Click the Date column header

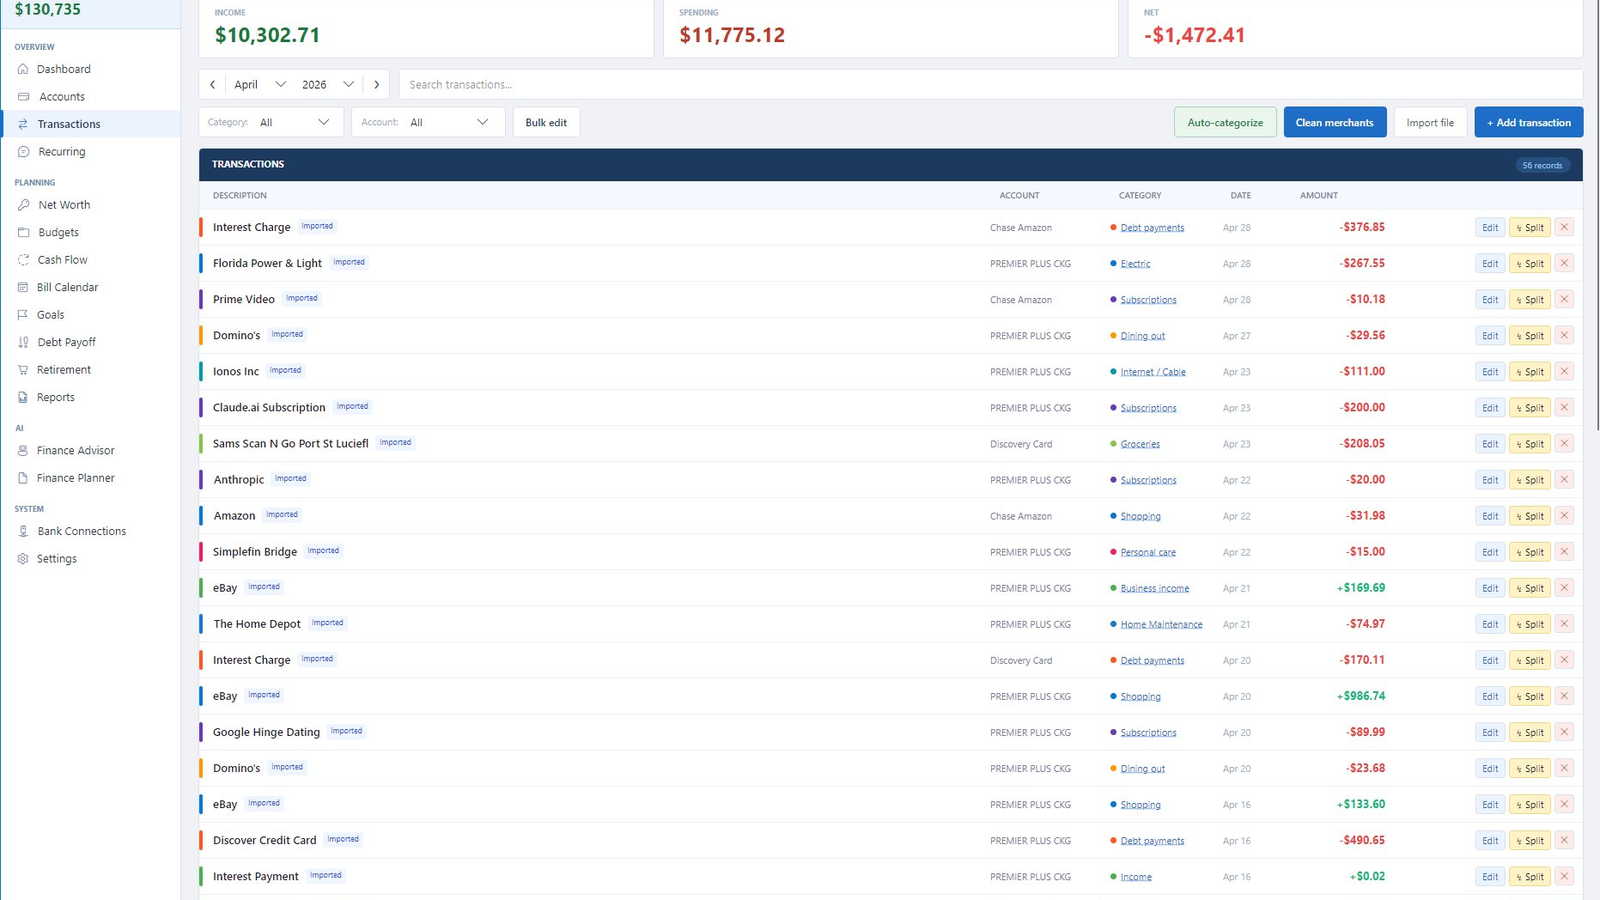pos(1240,195)
